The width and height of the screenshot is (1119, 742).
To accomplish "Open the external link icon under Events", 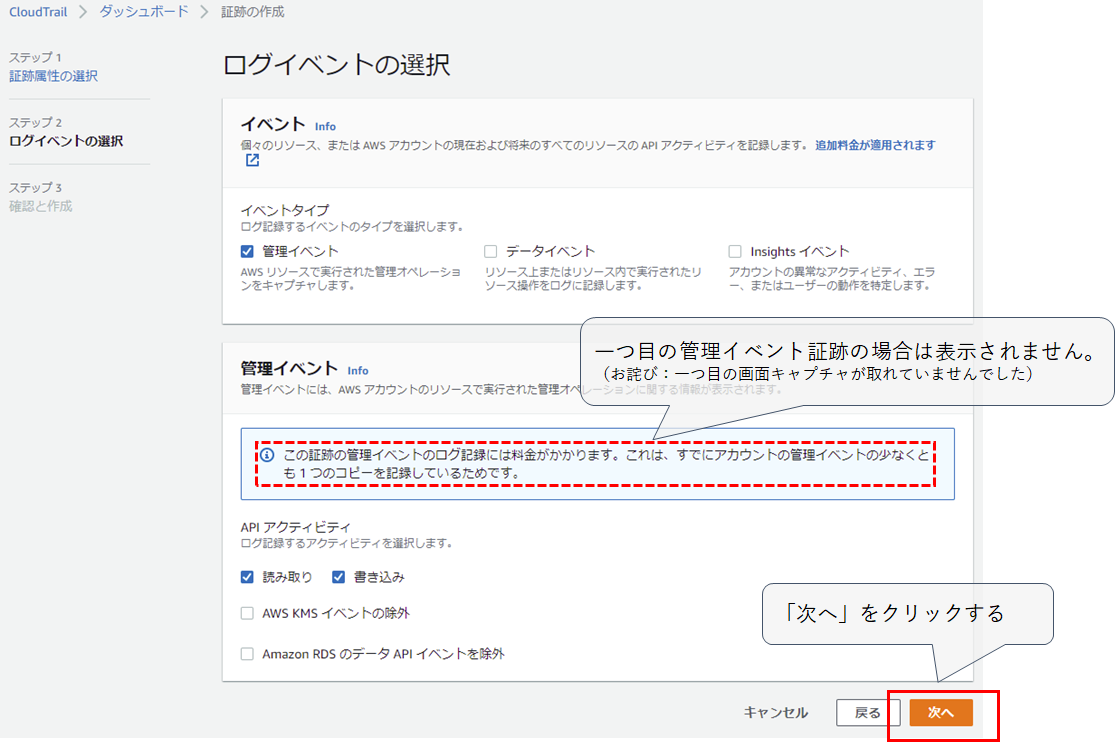I will (x=252, y=161).
